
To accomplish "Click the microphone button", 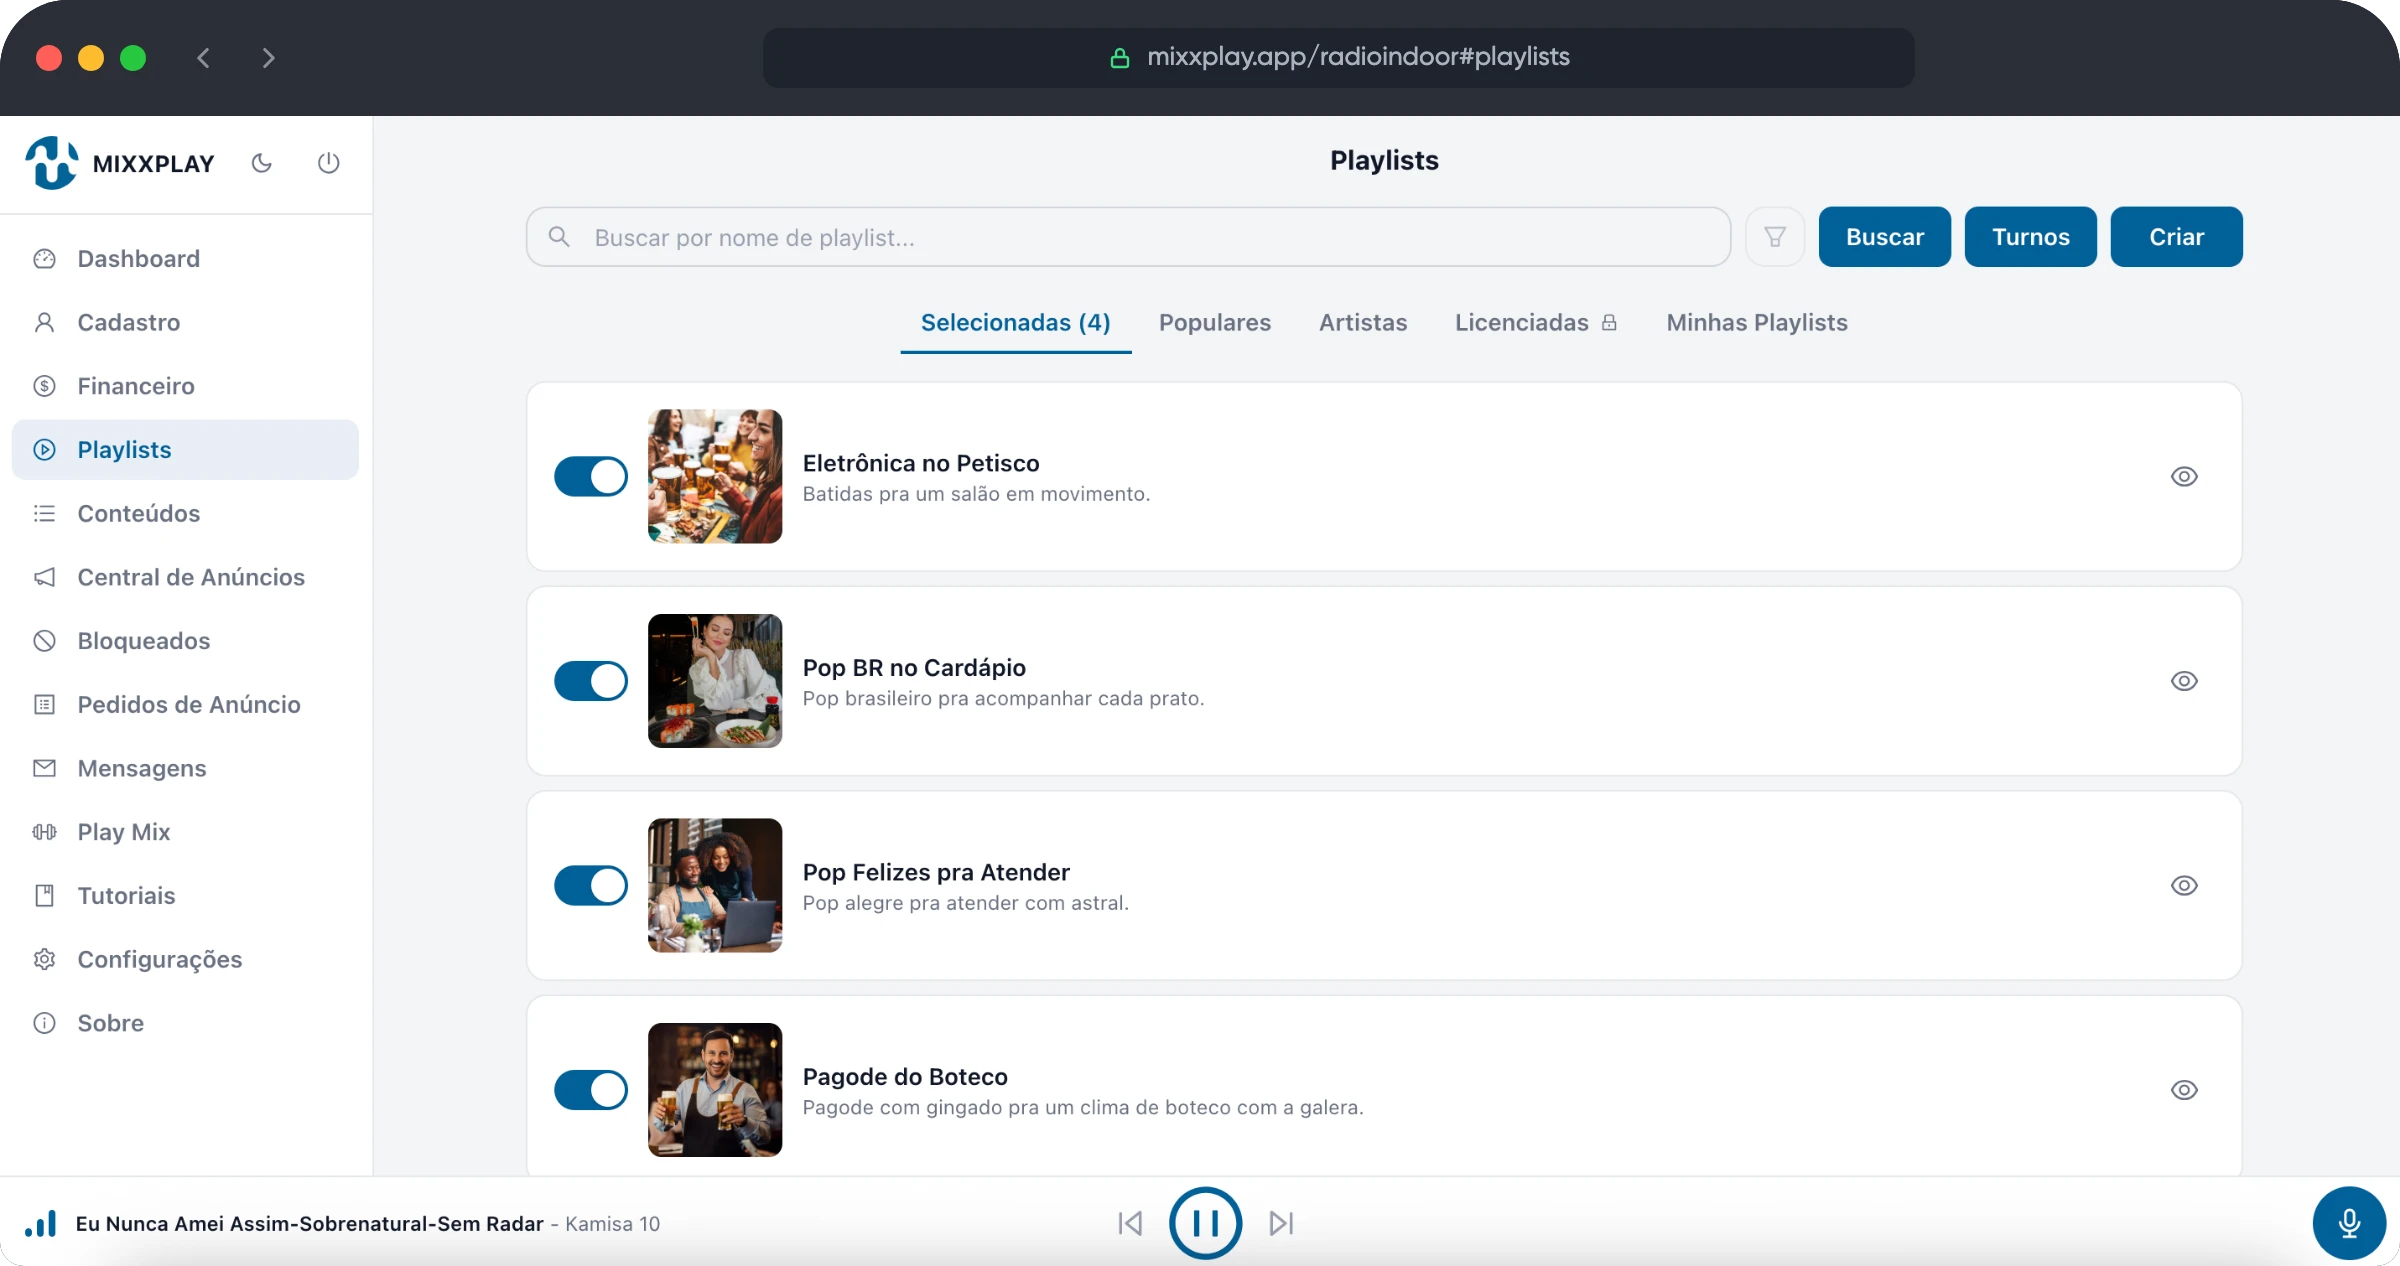I will pos(2349,1223).
